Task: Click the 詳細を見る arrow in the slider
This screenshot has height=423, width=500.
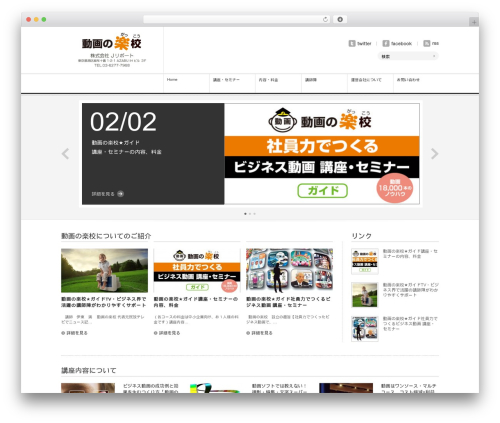Action: tap(120, 194)
